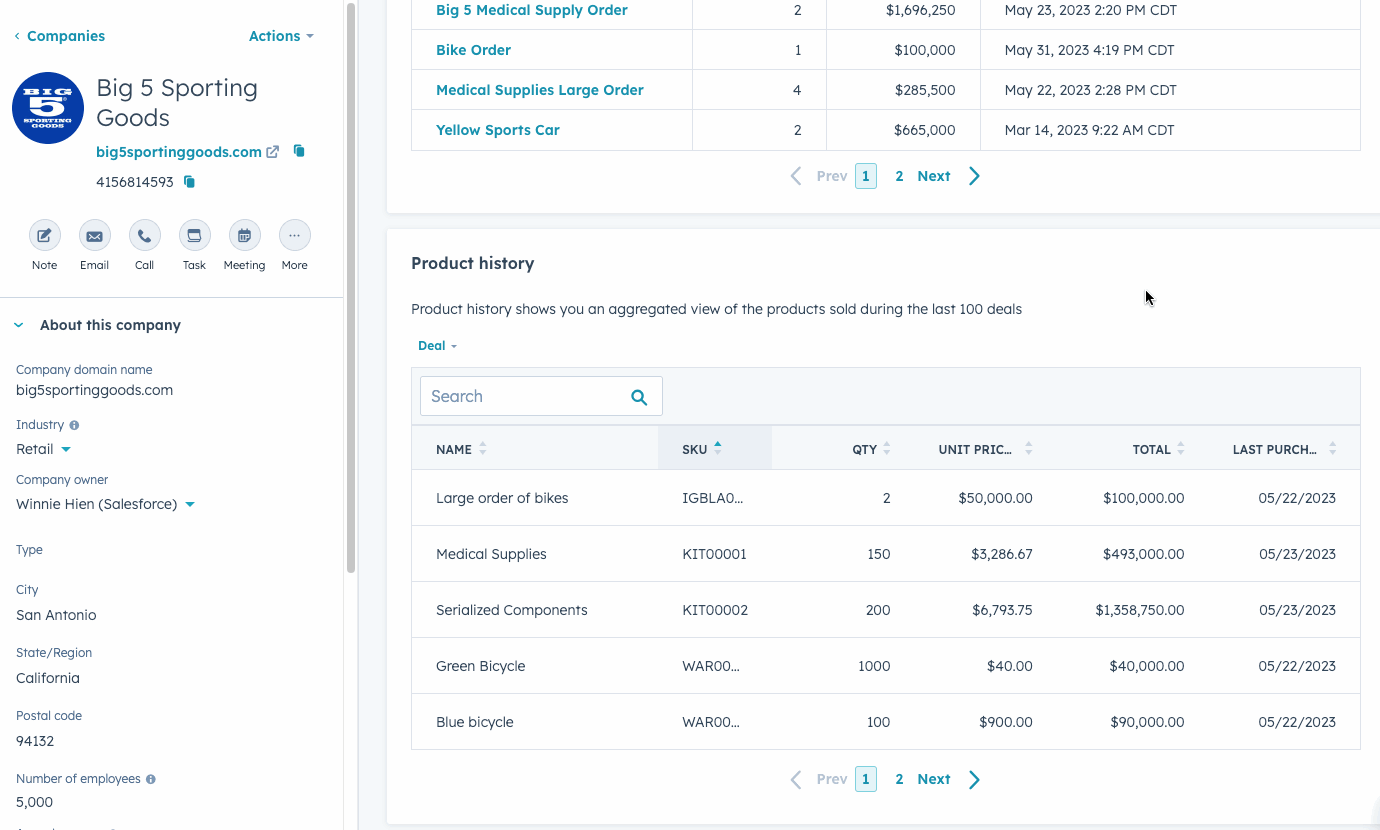1380x830 pixels.
Task: Click the Medical Supplies product name
Action: [491, 554]
